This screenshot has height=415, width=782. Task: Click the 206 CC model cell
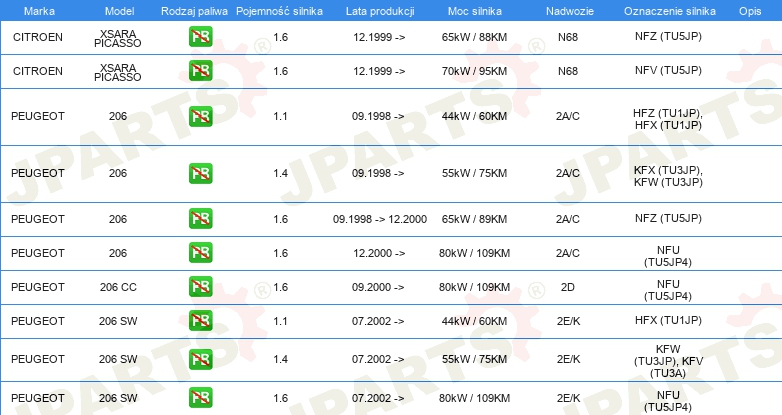point(118,287)
